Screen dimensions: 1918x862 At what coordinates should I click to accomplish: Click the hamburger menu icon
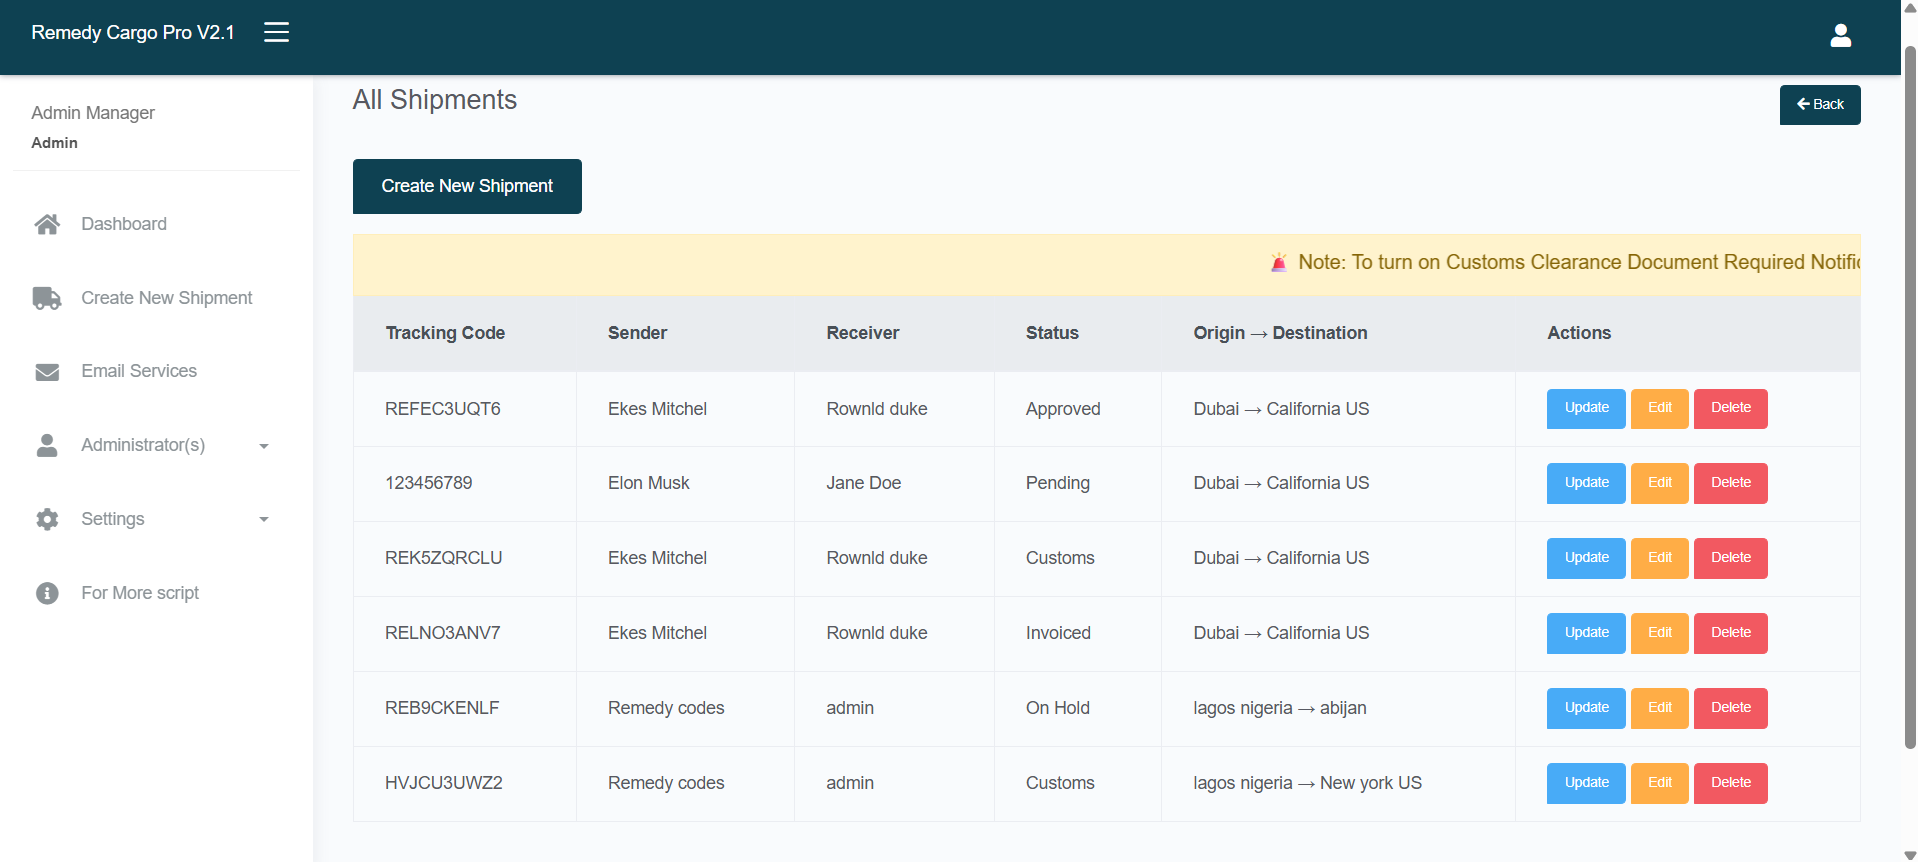tap(276, 32)
